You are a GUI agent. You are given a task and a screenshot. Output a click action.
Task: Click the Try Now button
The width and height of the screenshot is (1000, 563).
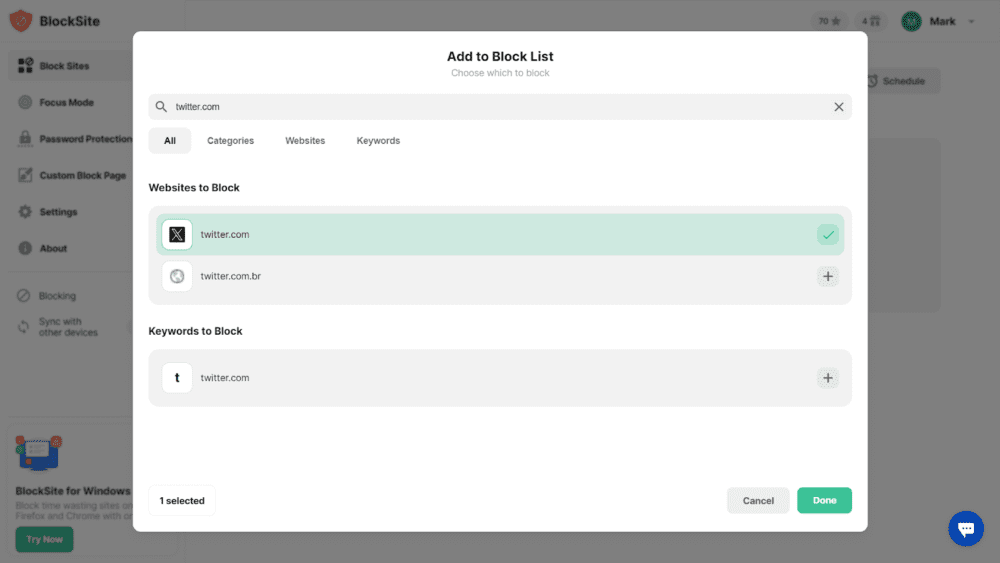coord(44,539)
